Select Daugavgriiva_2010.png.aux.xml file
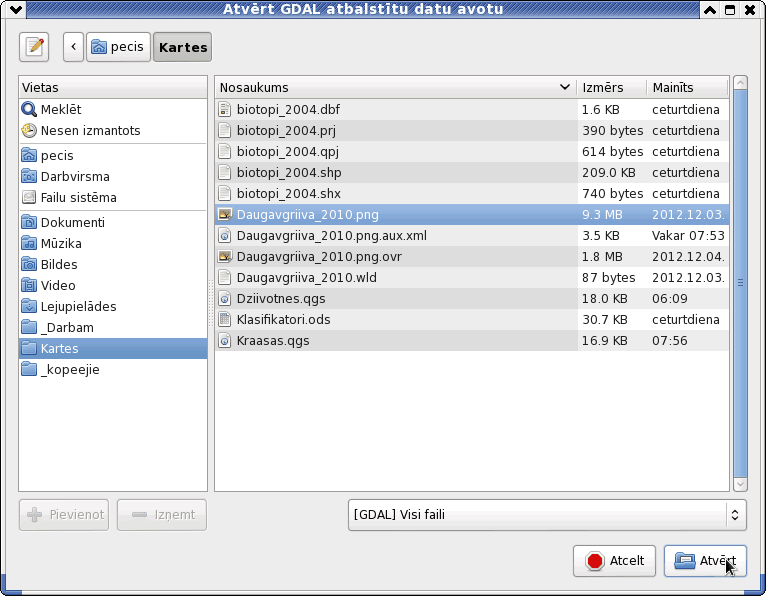The width and height of the screenshot is (766, 596). click(472, 235)
